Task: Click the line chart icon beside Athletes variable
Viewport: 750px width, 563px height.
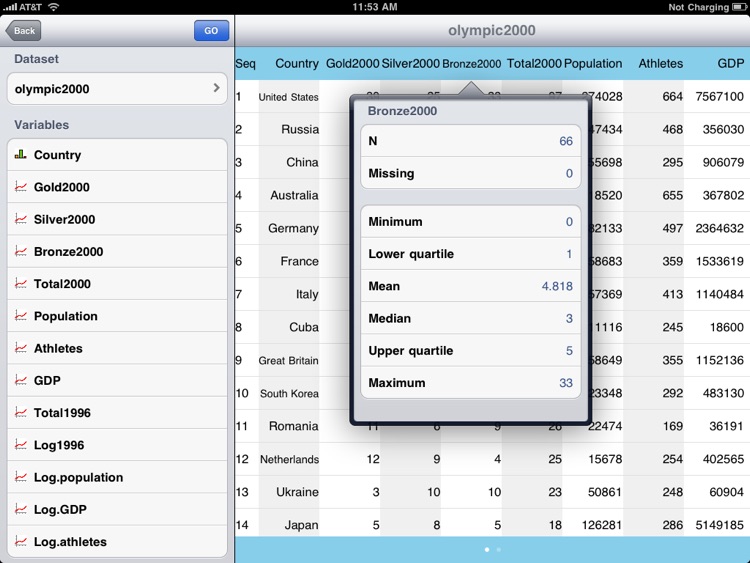Action: pyautogui.click(x=21, y=348)
